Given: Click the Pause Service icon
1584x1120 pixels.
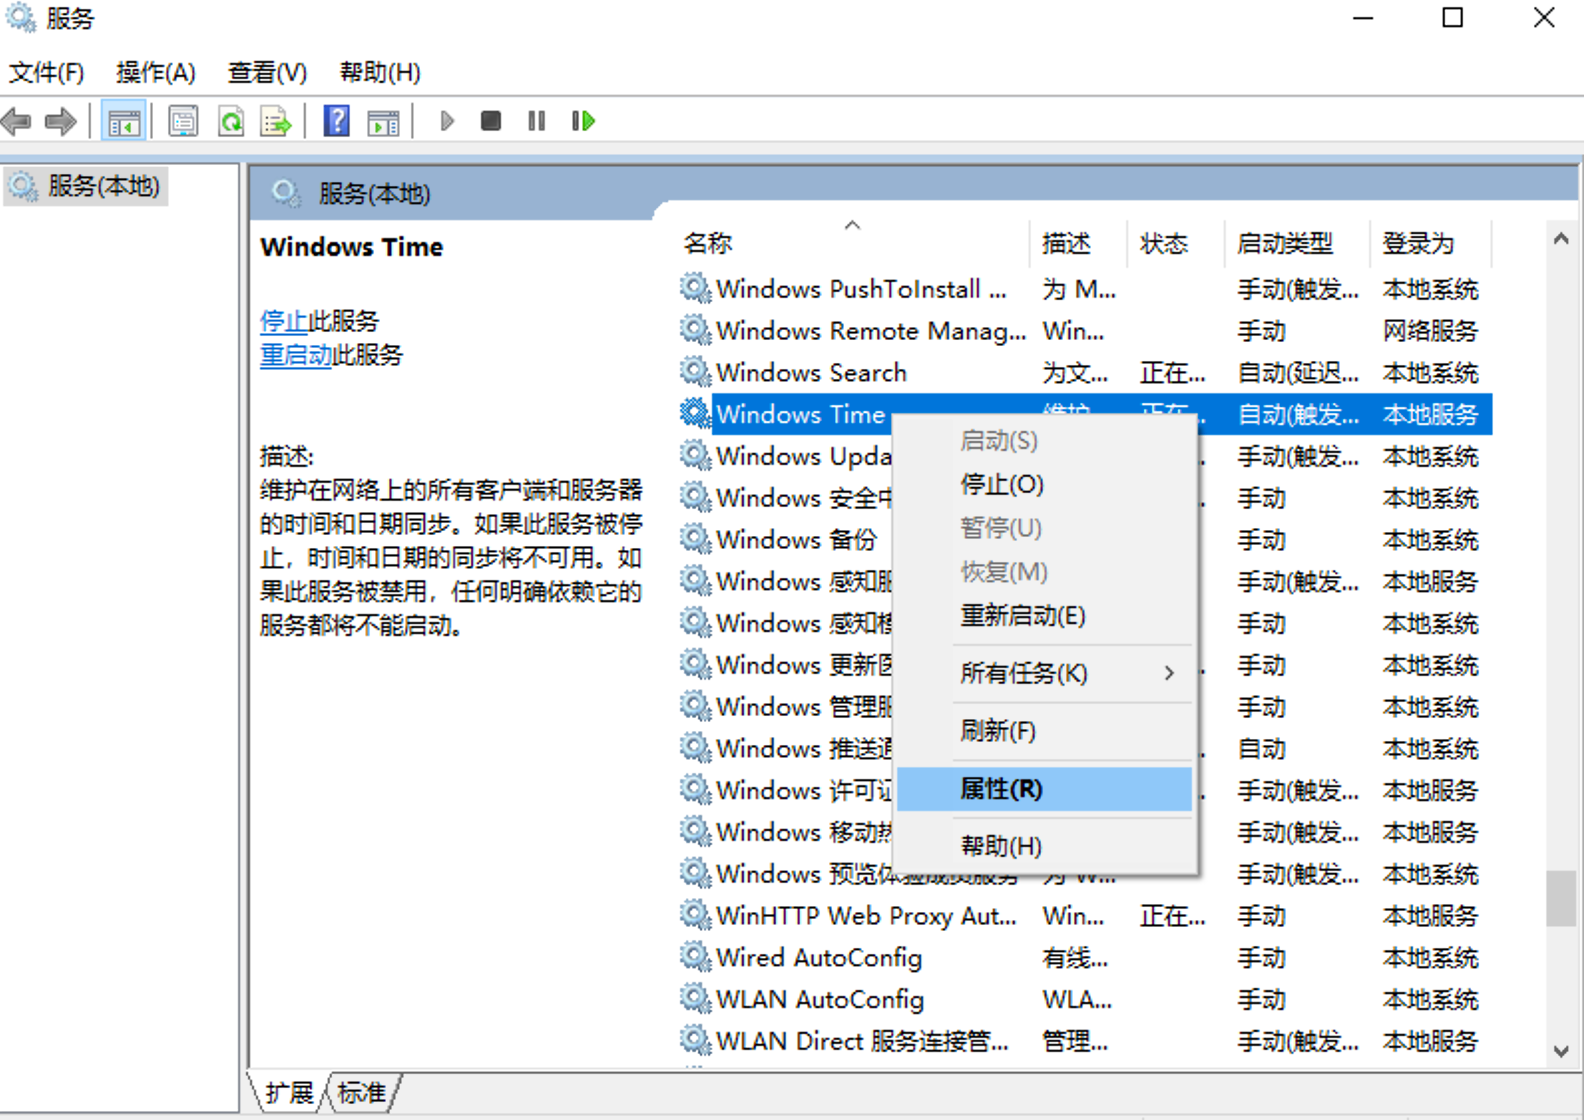Looking at the screenshot, I should (537, 121).
